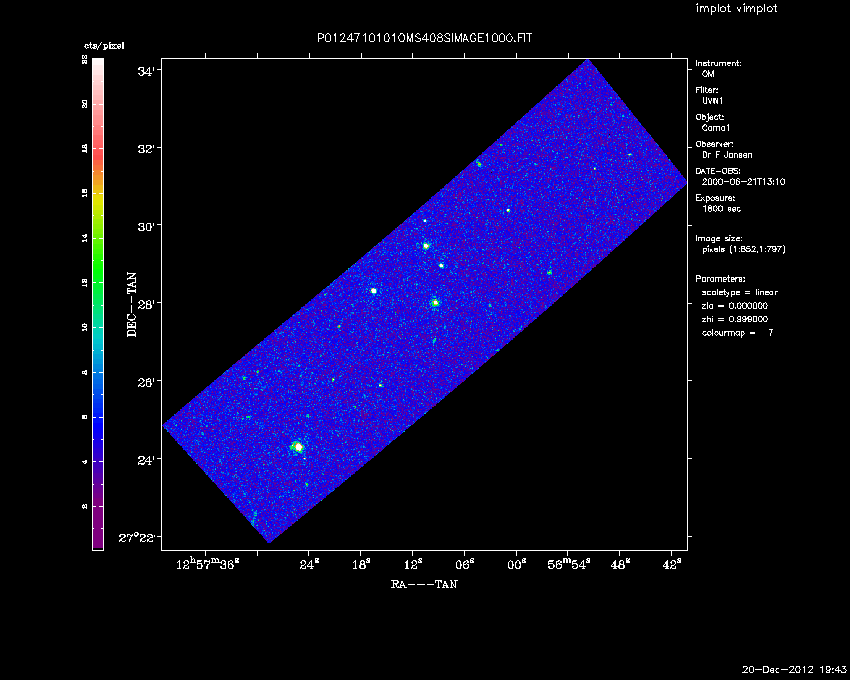Click the 'implot vimplot' label
The height and width of the screenshot is (680, 850).
[x=736, y=9]
